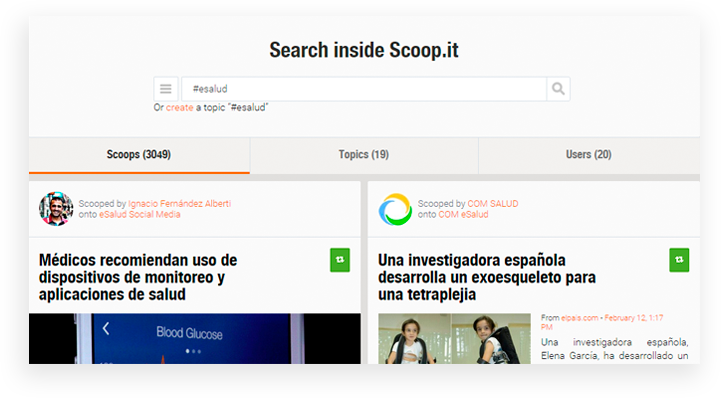Open the COM SALUD user link

pyautogui.click(x=492, y=204)
